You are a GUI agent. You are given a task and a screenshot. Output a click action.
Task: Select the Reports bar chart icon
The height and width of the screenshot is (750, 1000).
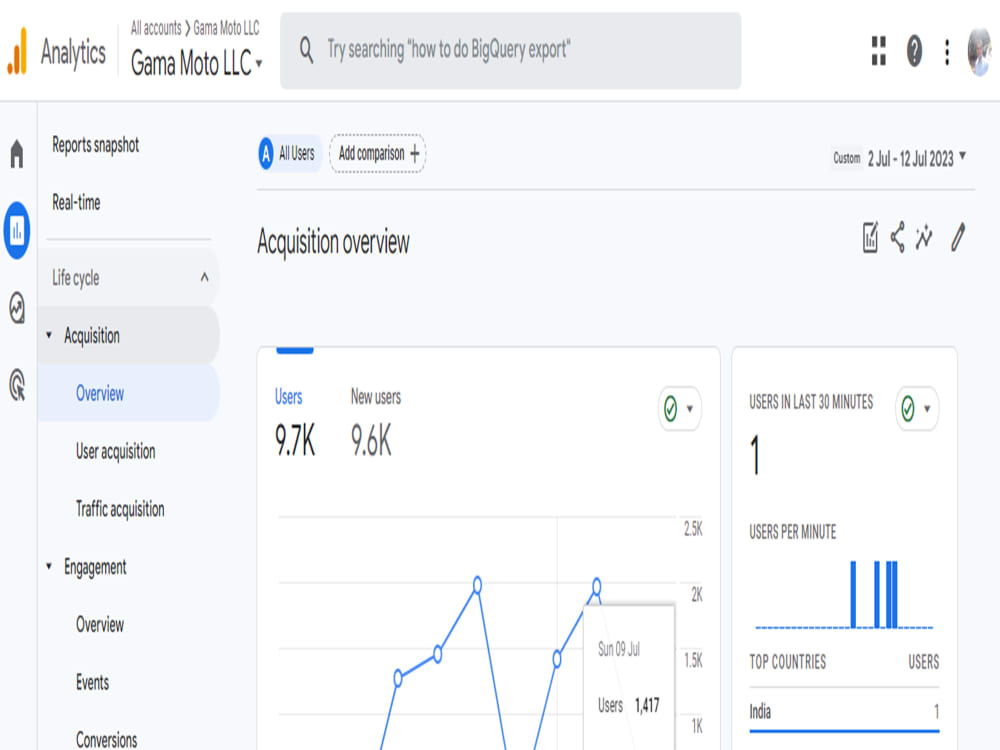(17, 230)
